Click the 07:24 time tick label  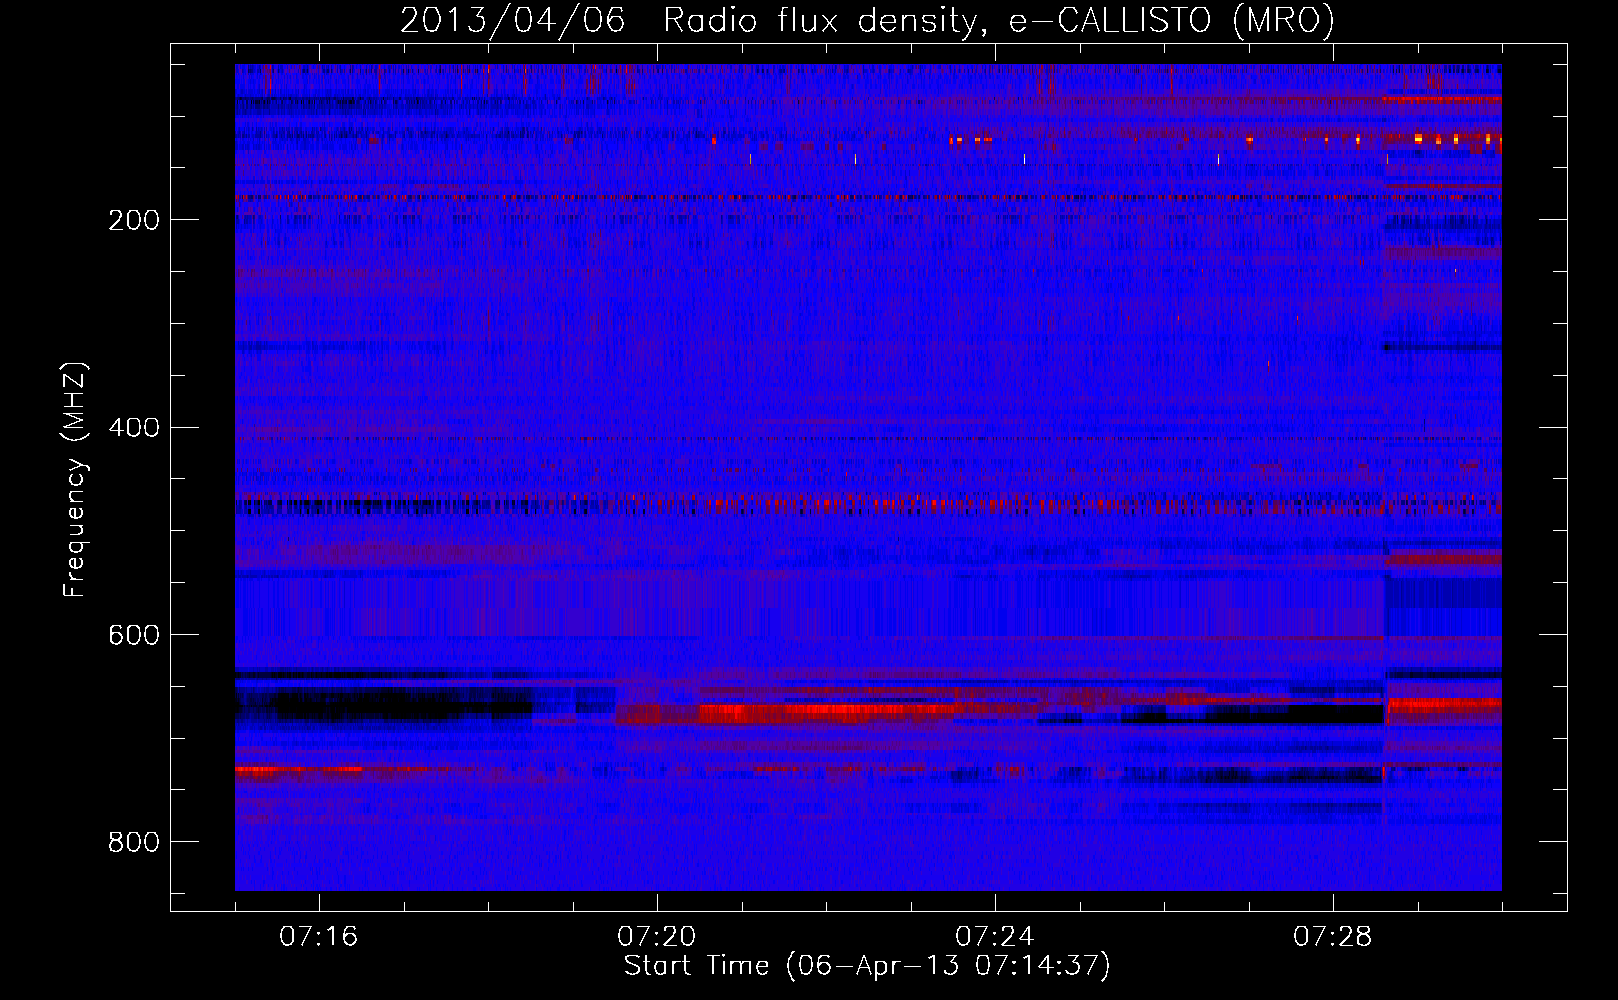[994, 936]
